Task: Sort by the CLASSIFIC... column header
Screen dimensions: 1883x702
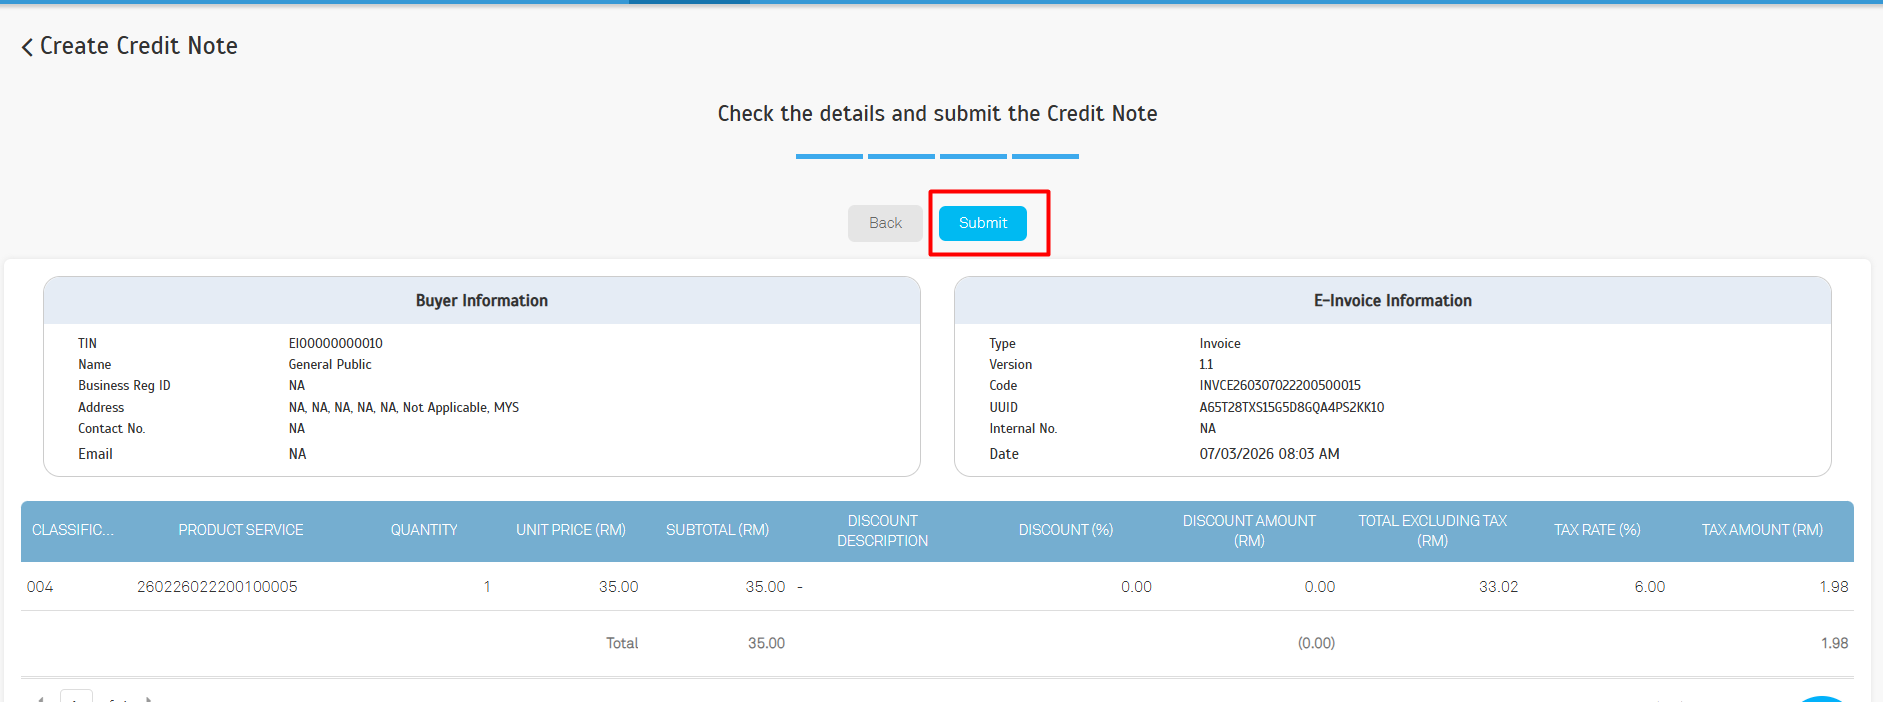Action: (73, 530)
